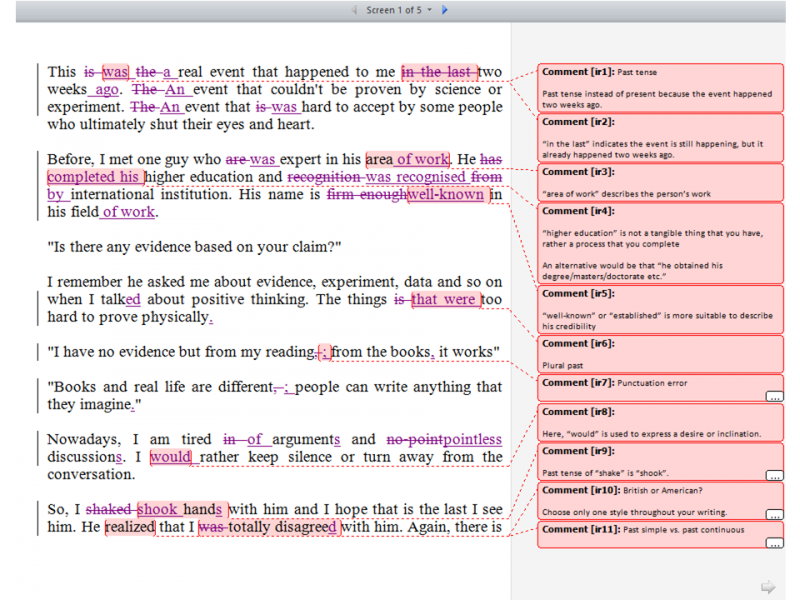
Task: Click the next page arrow at bottom right
Action: pyautogui.click(x=768, y=587)
